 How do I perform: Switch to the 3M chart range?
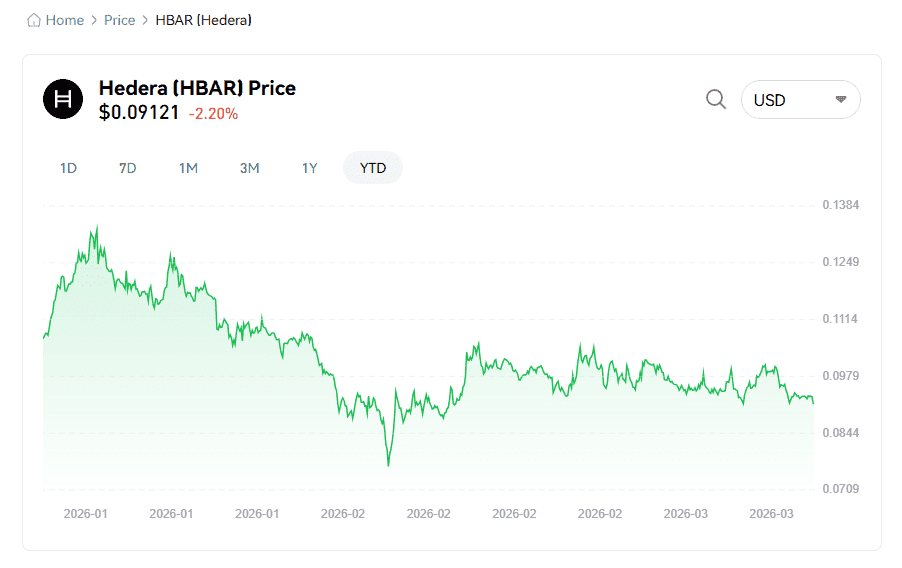click(249, 168)
